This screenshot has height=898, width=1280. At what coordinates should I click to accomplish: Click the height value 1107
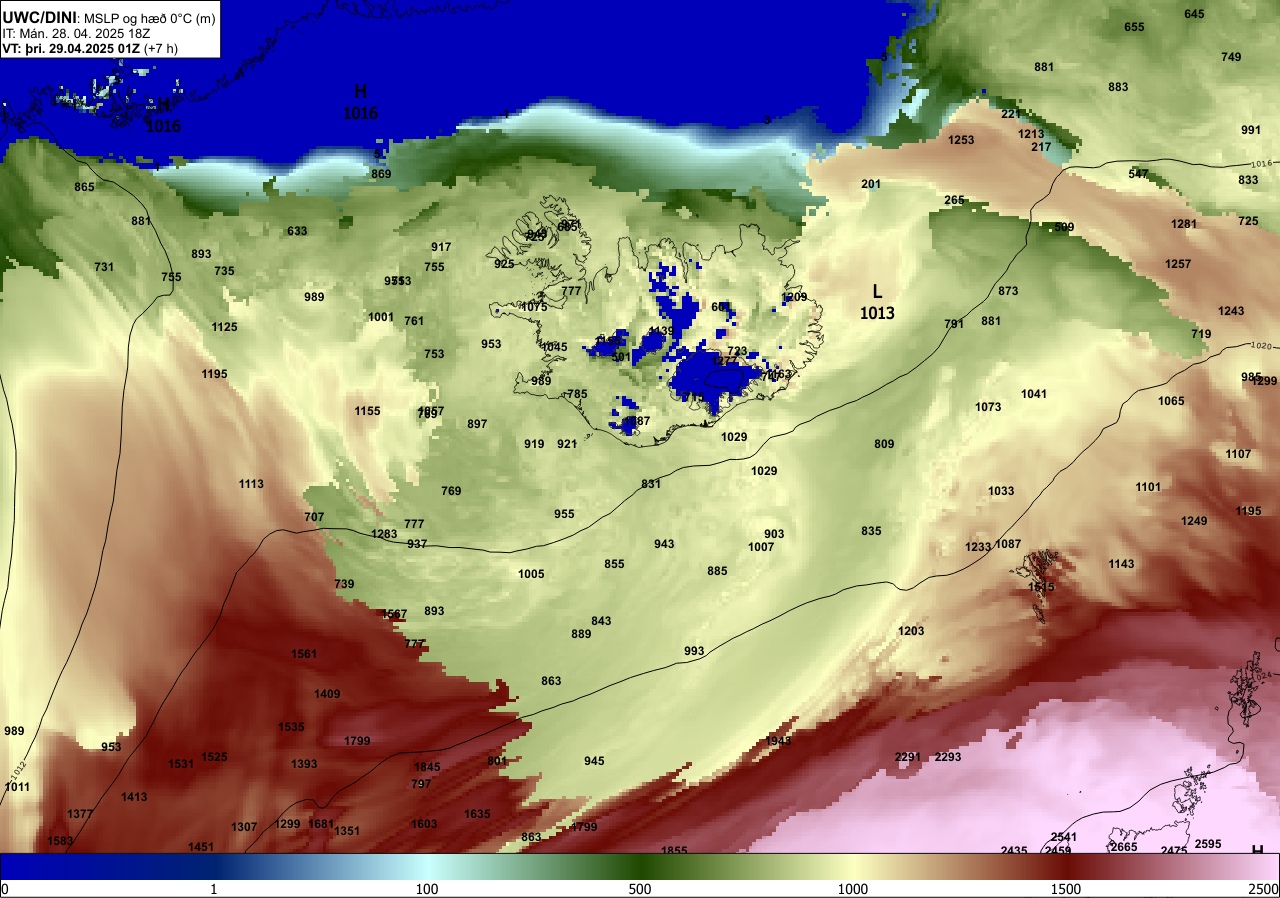pyautogui.click(x=1238, y=454)
